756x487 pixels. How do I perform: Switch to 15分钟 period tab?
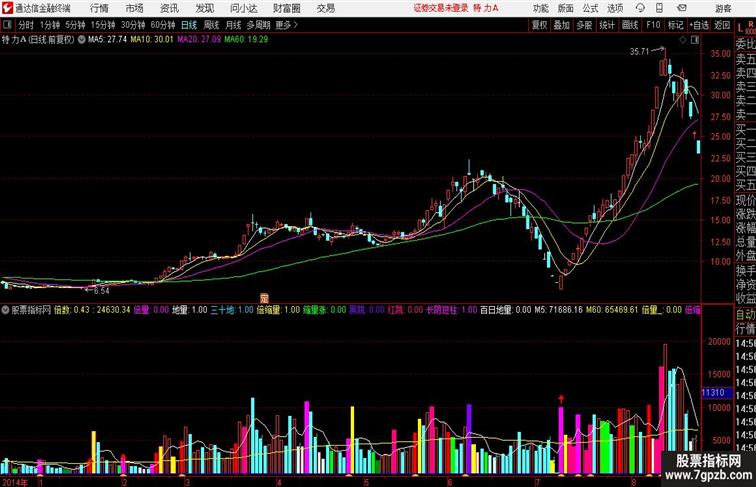point(103,25)
